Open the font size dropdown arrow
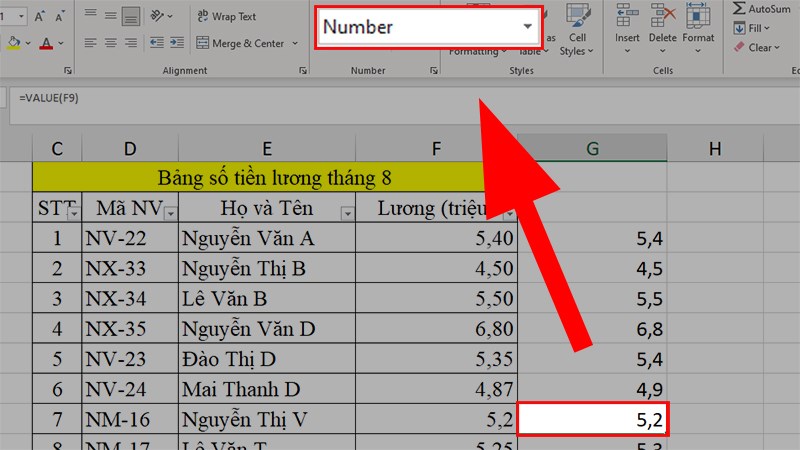This screenshot has width=800, height=450. click(21, 16)
